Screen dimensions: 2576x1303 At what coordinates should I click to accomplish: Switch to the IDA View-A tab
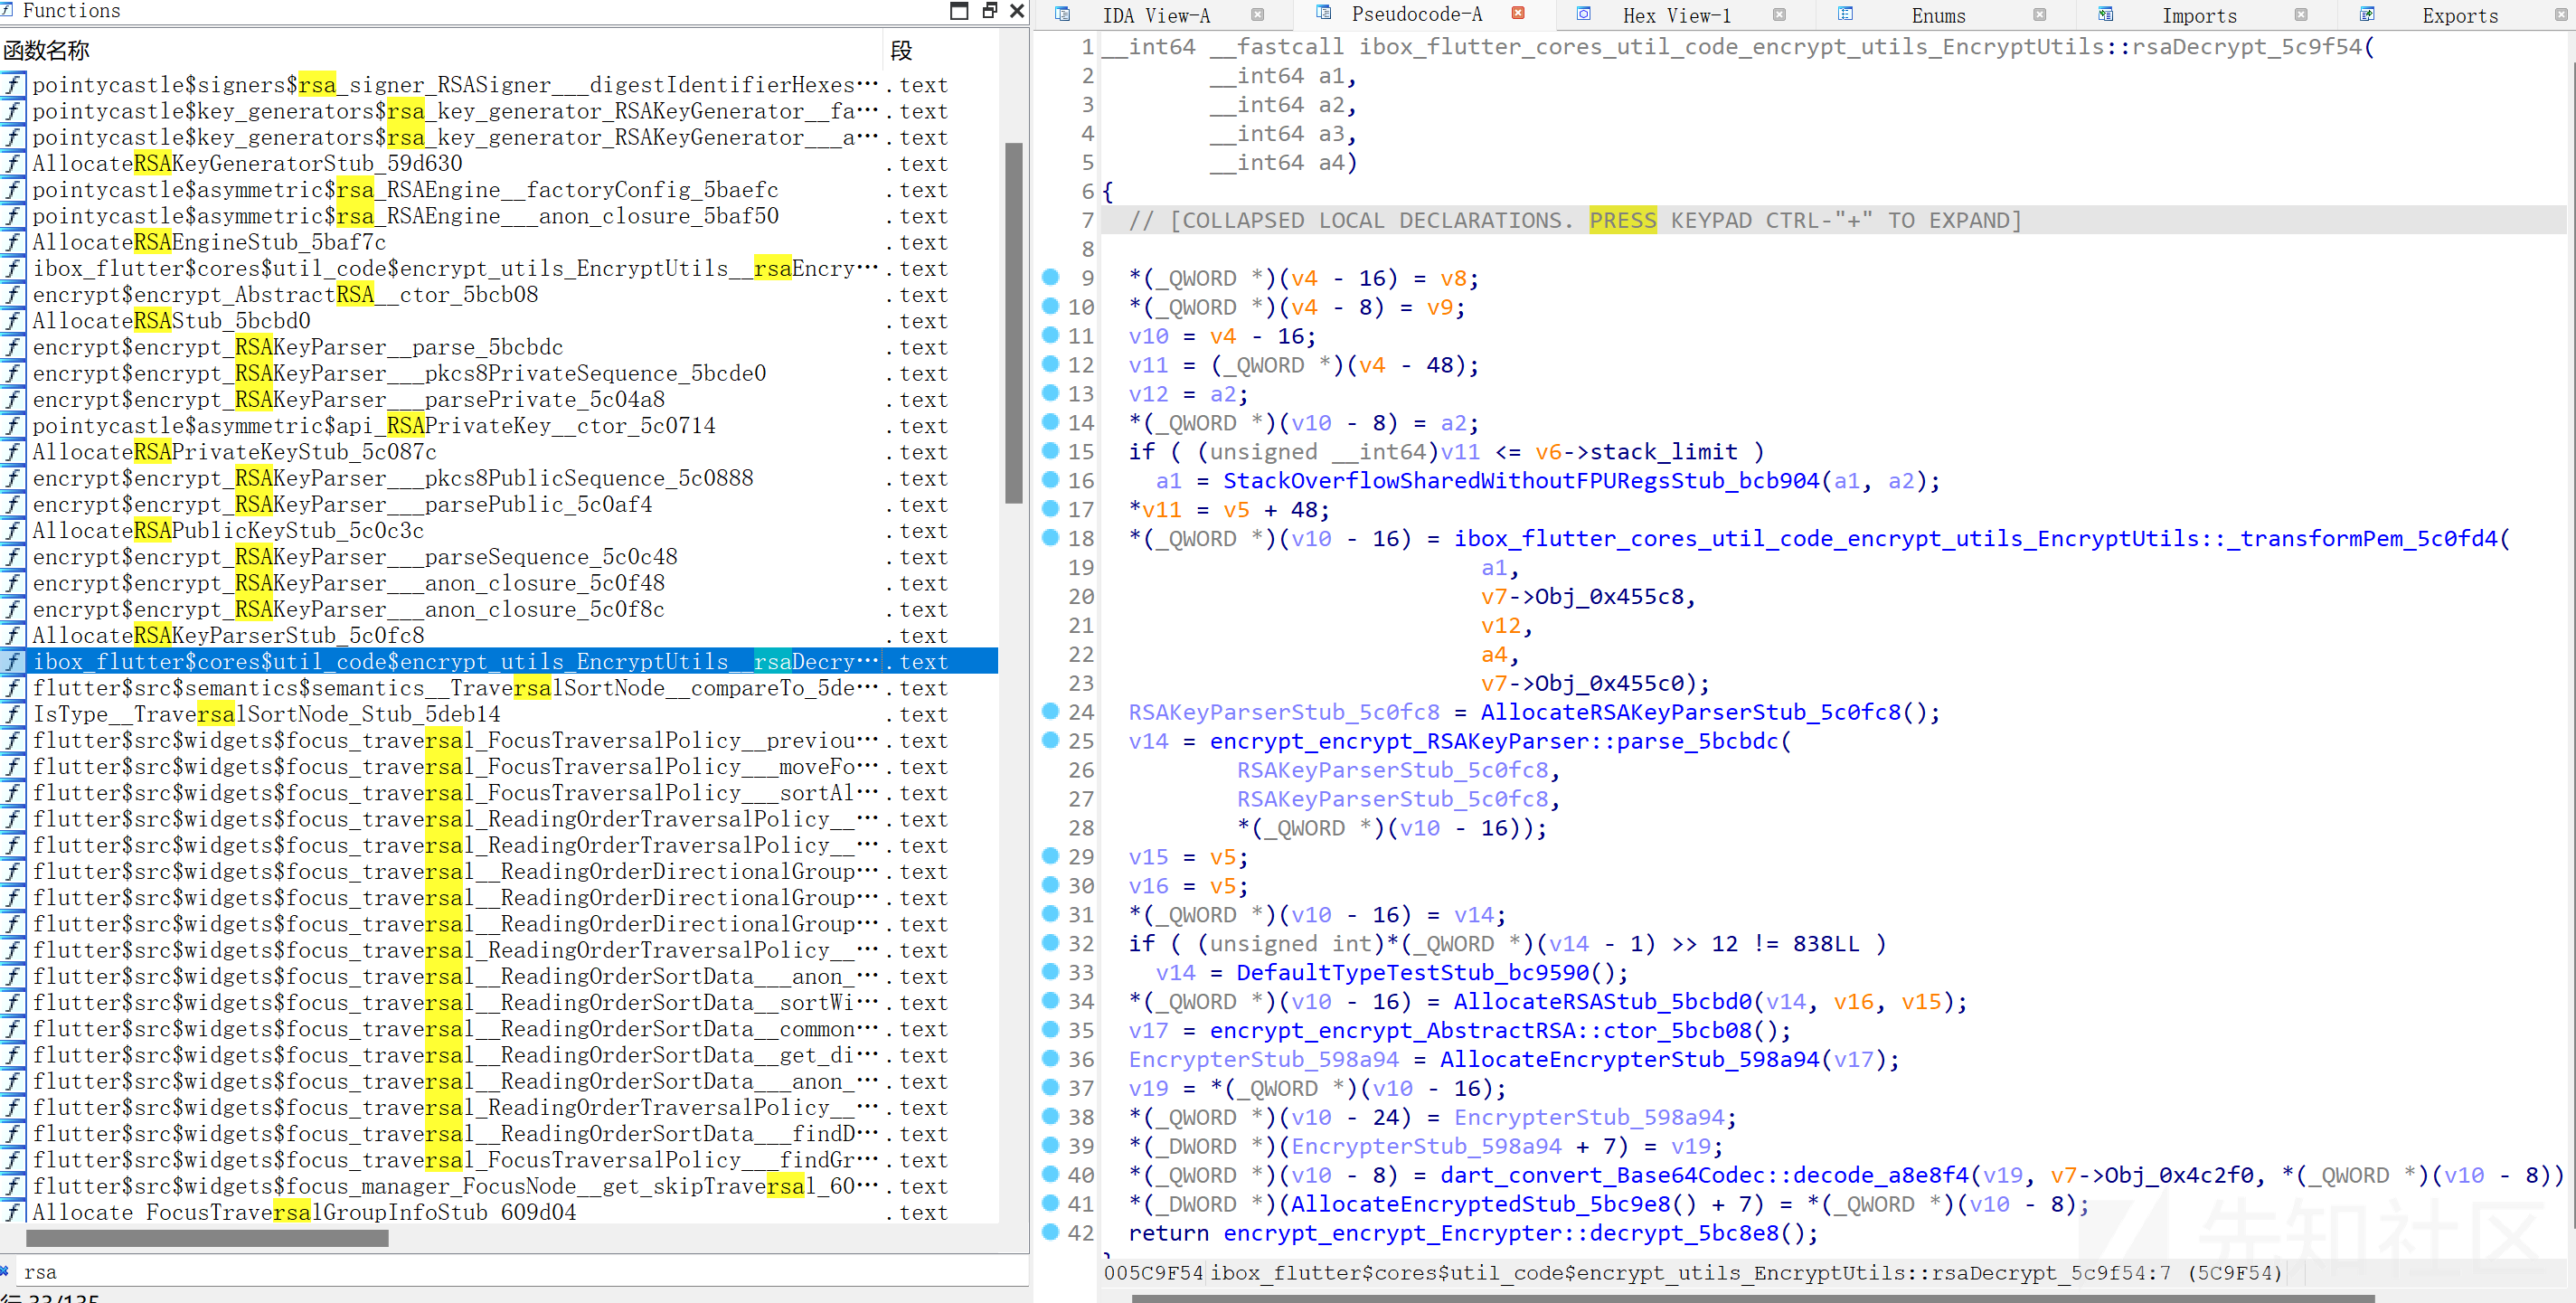(1155, 15)
